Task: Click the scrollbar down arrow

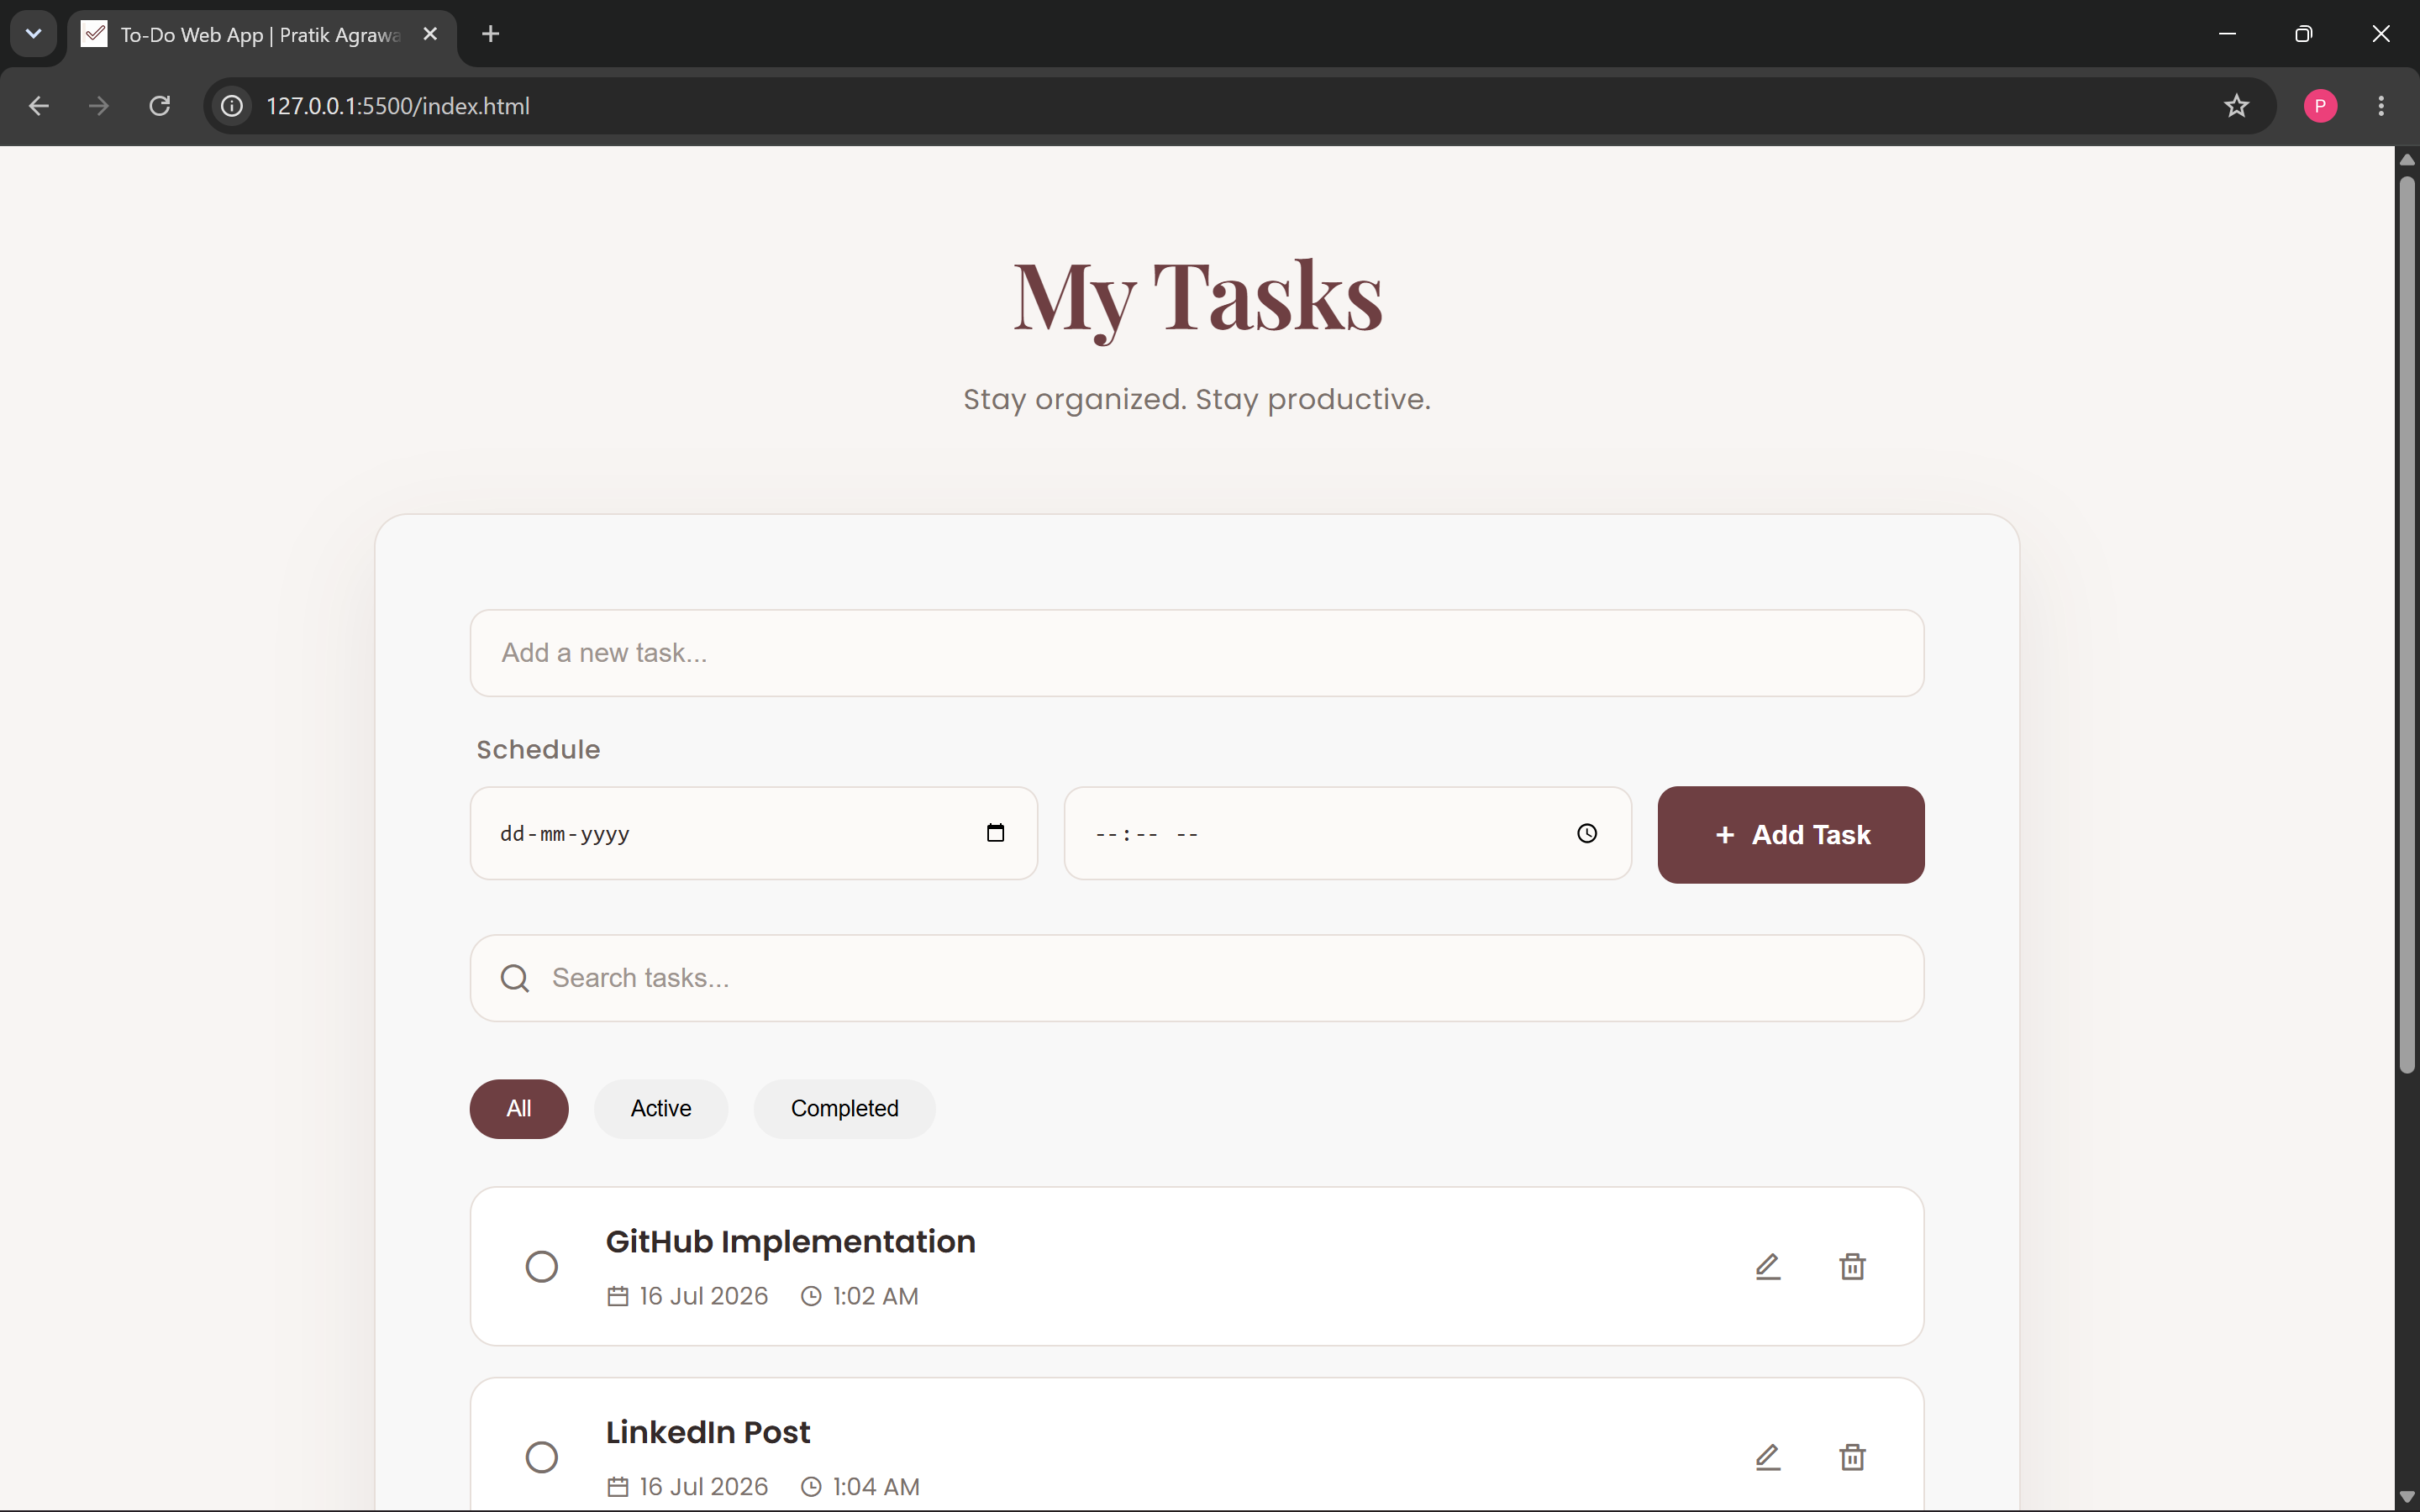Action: click(x=2407, y=1497)
